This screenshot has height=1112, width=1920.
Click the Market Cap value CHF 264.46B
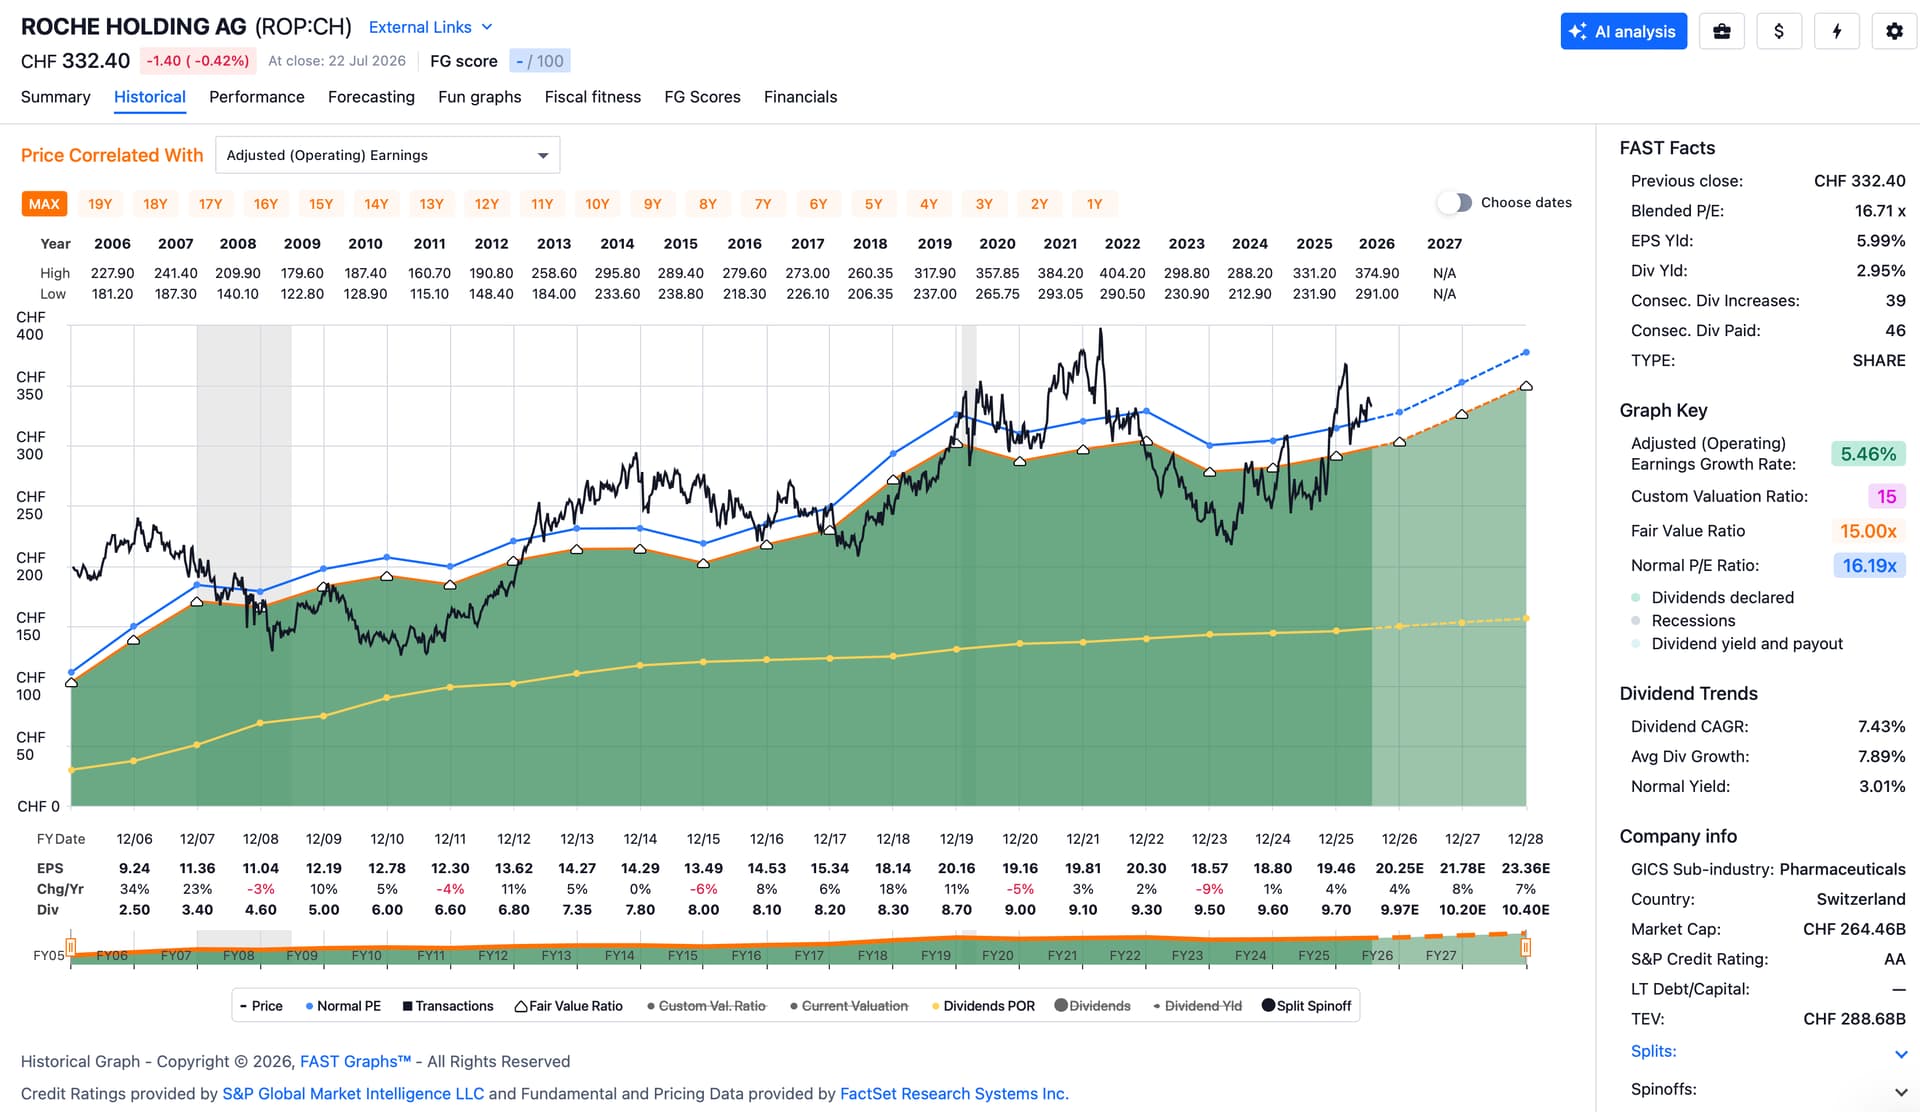point(1855,930)
